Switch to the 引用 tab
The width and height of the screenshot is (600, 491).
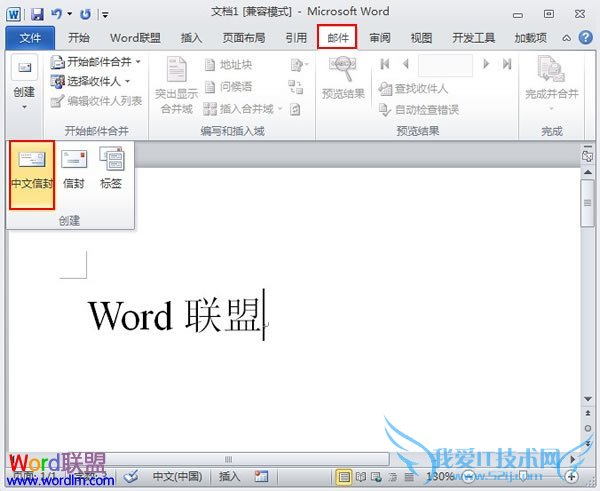296,38
